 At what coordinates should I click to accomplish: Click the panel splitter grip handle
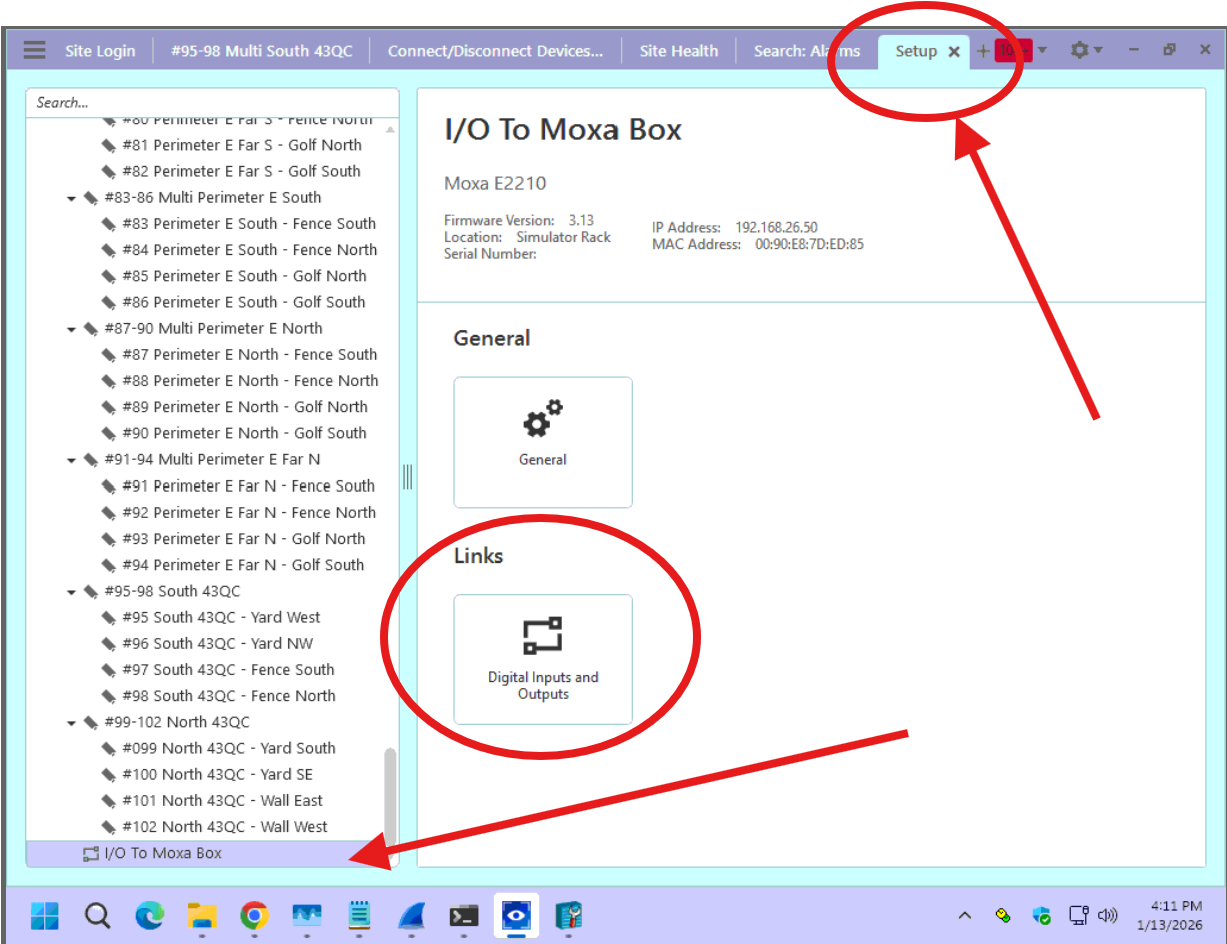(x=407, y=476)
